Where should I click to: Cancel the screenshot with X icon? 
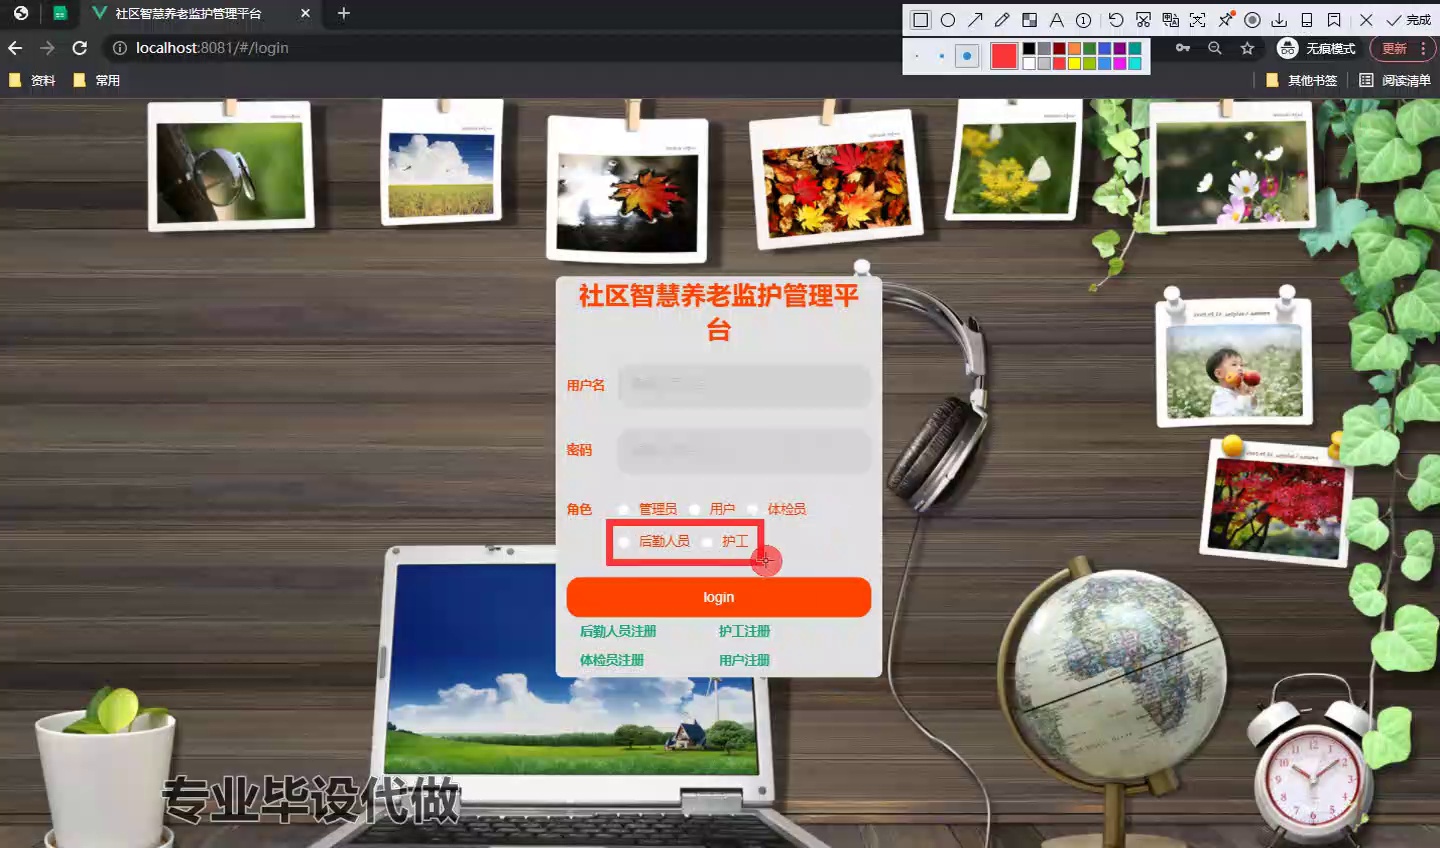(x=1366, y=20)
